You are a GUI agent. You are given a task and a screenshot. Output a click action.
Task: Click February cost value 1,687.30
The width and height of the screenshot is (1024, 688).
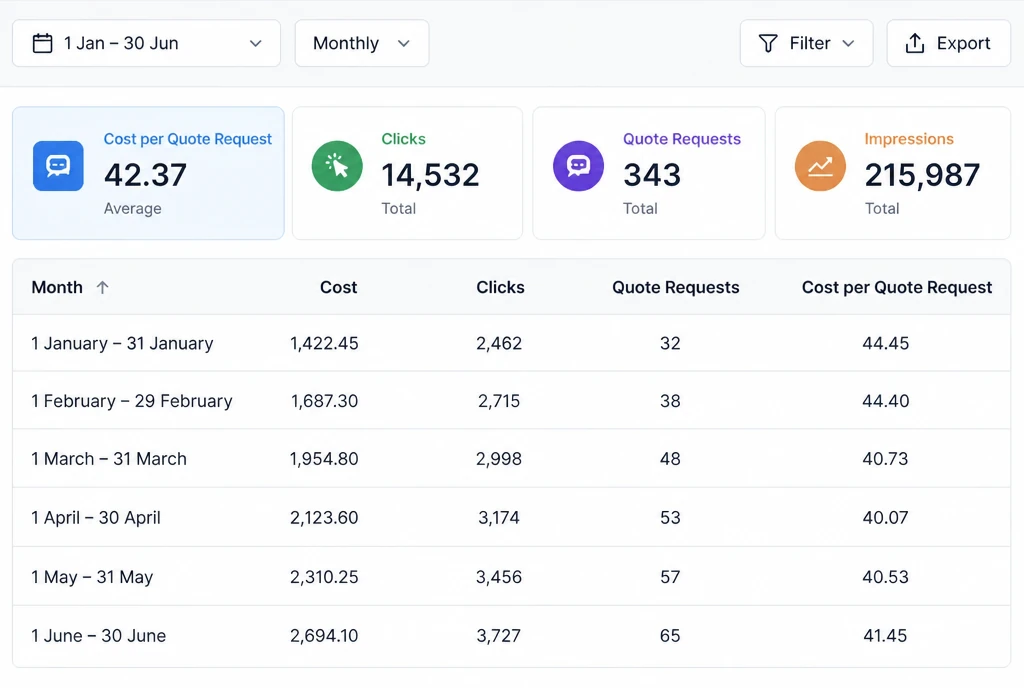coord(324,401)
